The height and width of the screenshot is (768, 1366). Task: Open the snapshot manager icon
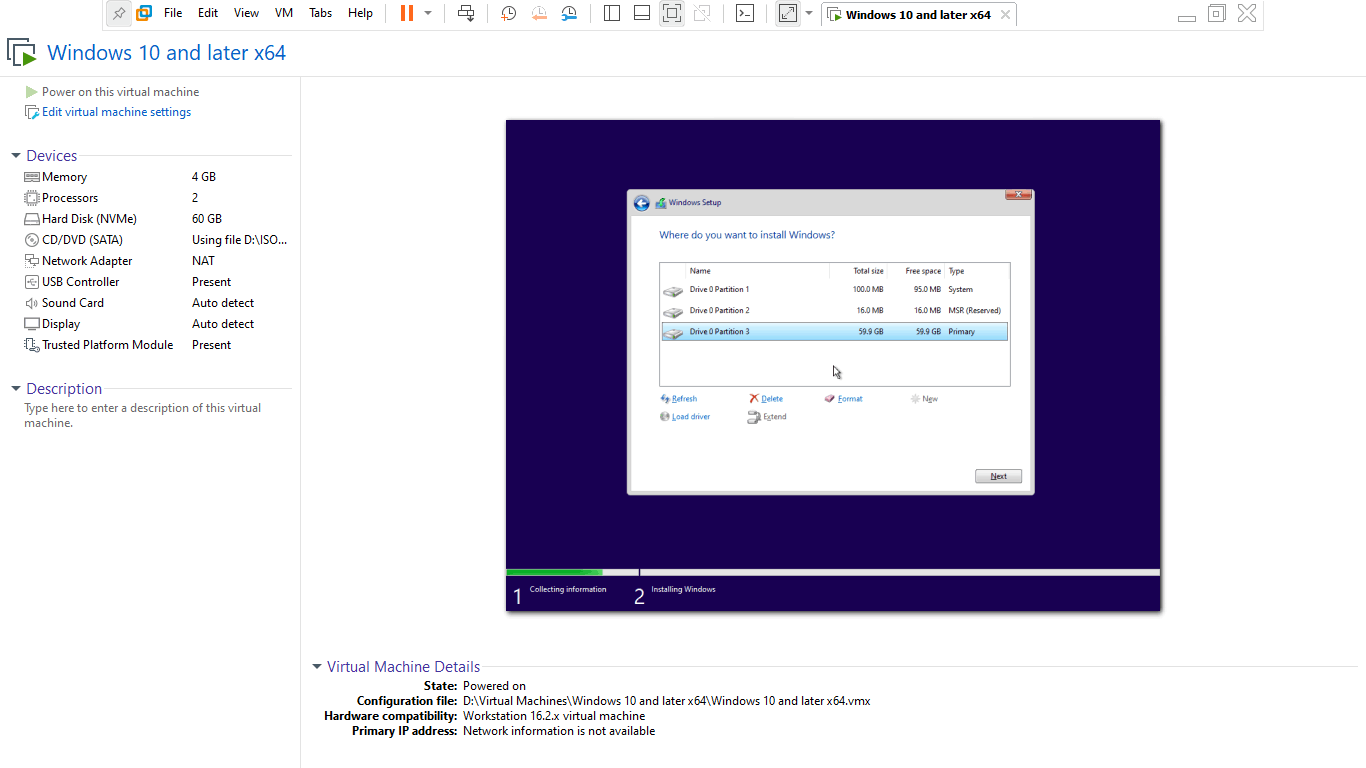click(569, 14)
